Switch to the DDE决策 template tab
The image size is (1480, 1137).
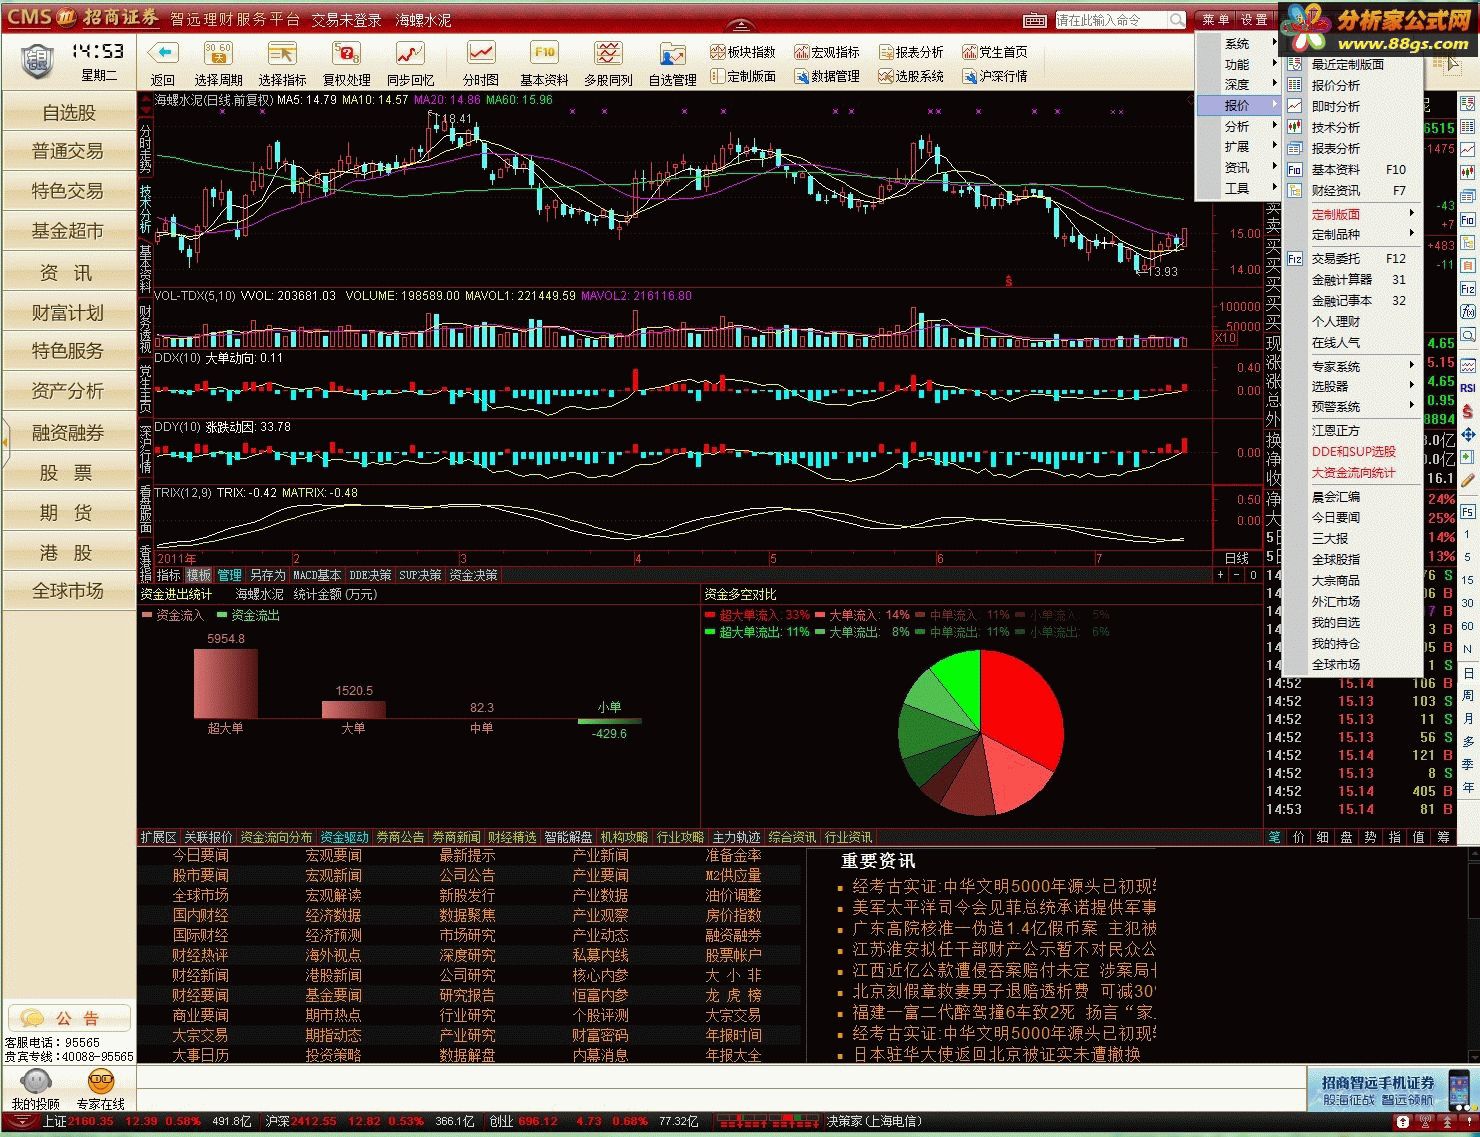click(x=370, y=575)
